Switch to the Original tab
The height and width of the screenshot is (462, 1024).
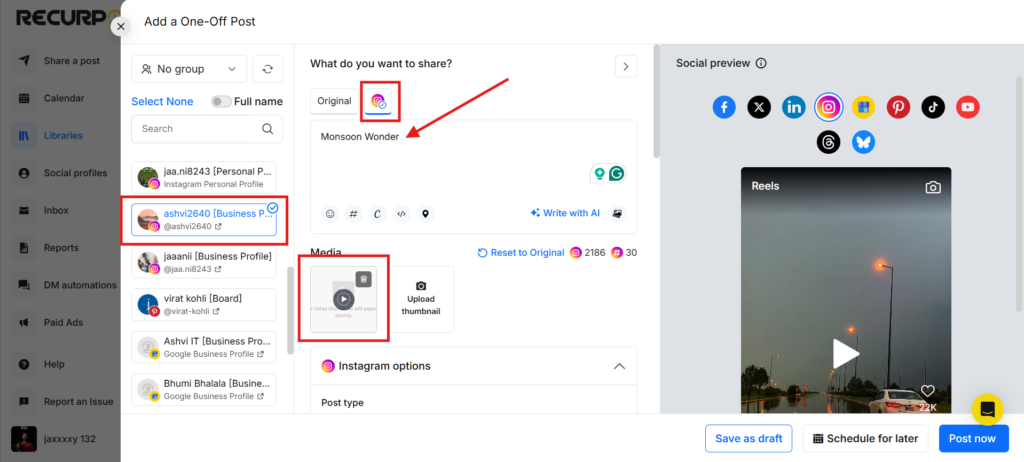(x=334, y=101)
